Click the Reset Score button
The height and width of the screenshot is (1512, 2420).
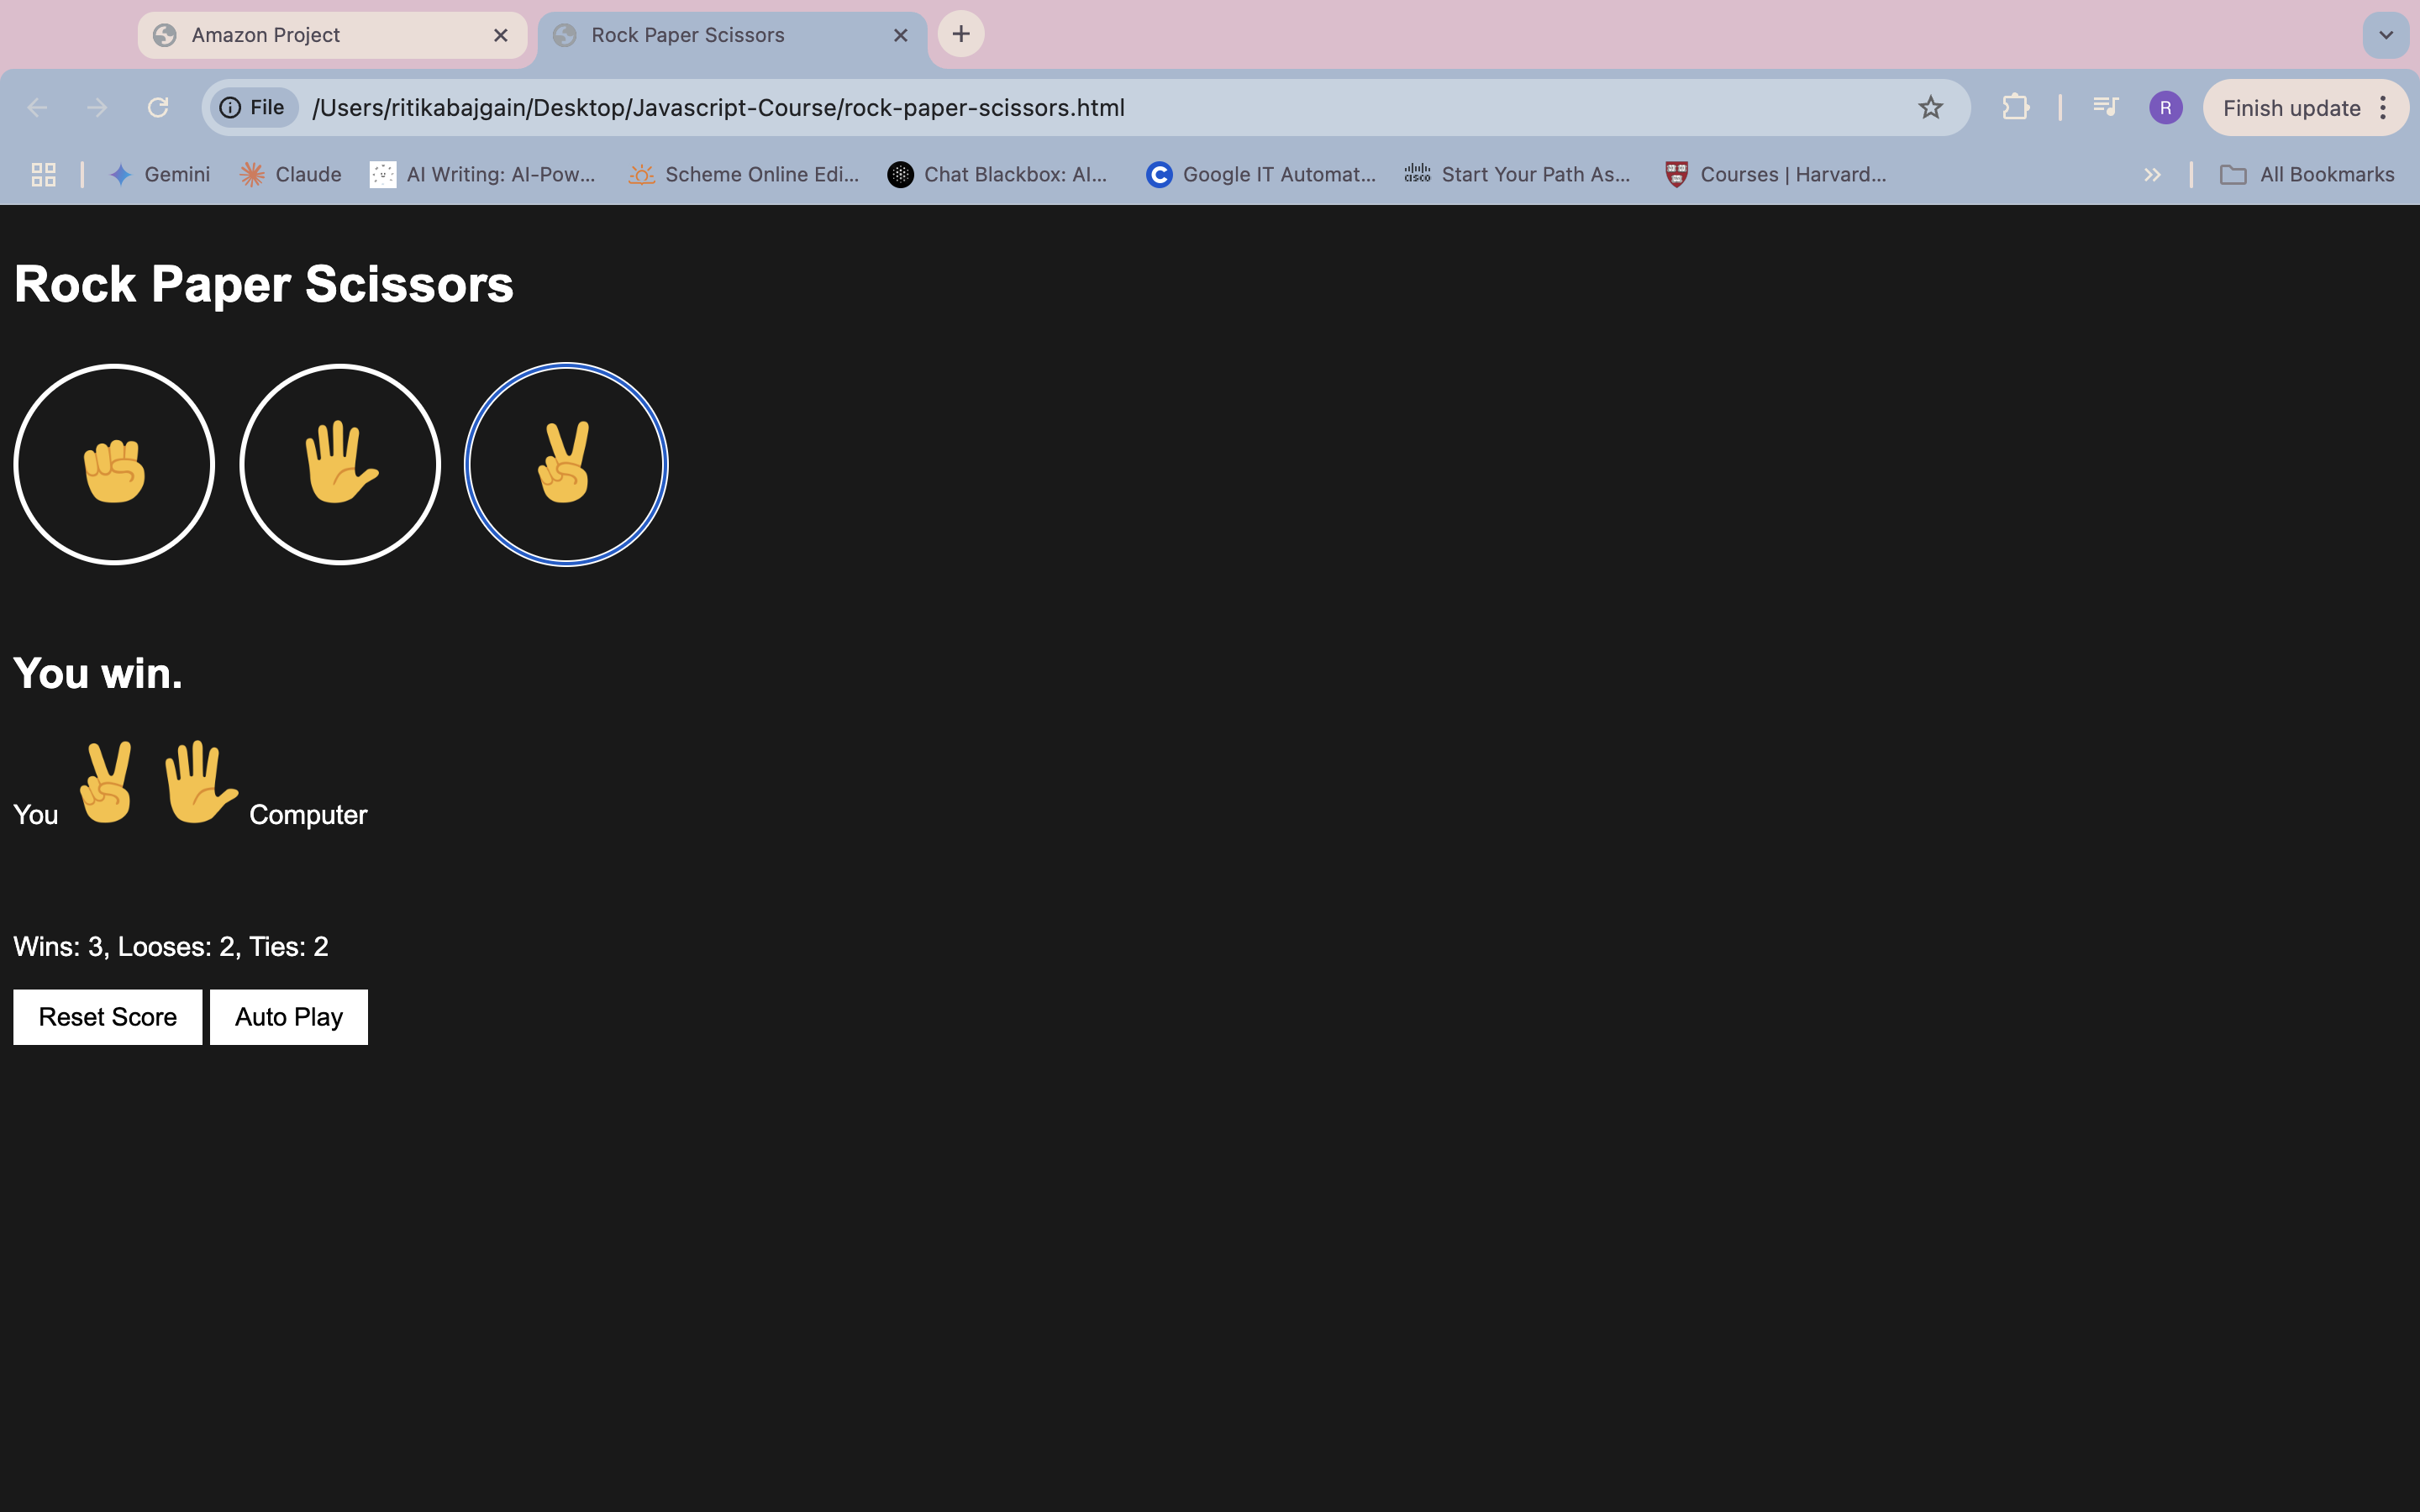tap(108, 1016)
